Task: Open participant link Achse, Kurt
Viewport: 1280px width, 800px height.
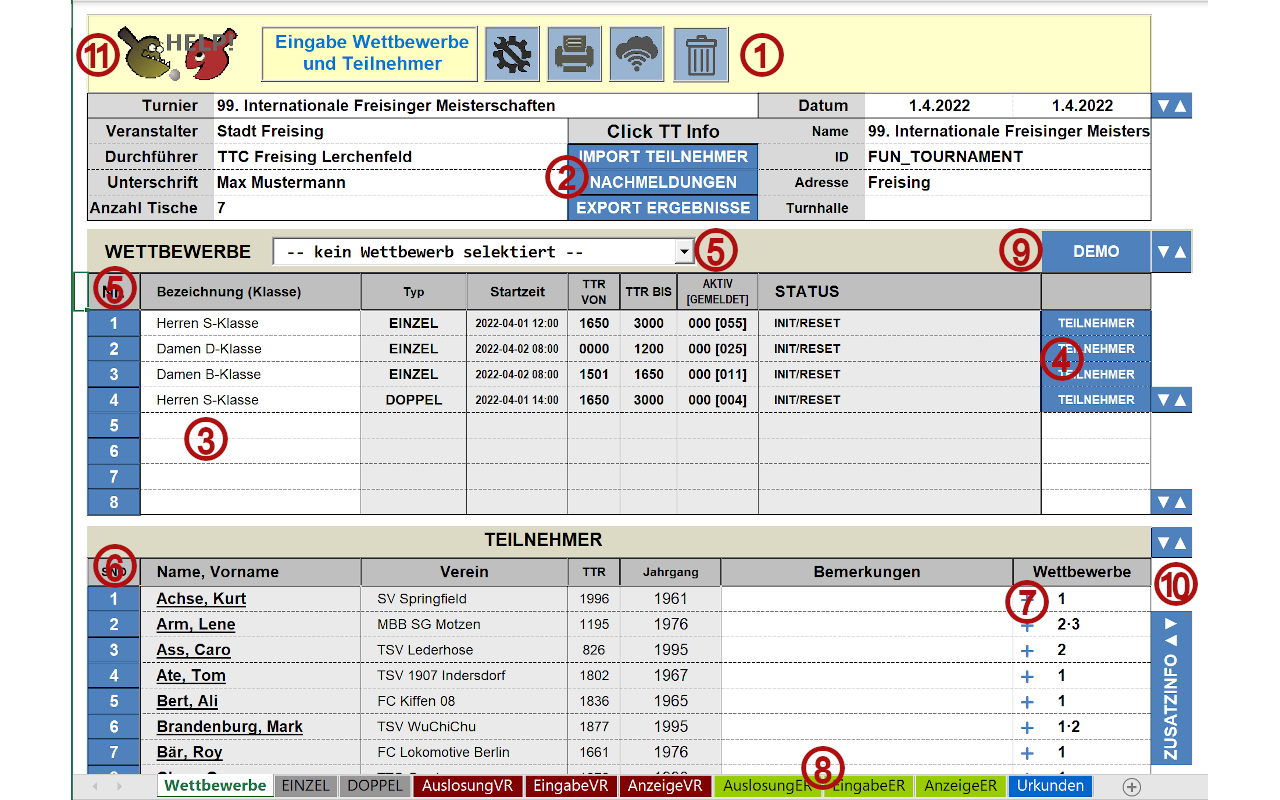Action: click(201, 599)
